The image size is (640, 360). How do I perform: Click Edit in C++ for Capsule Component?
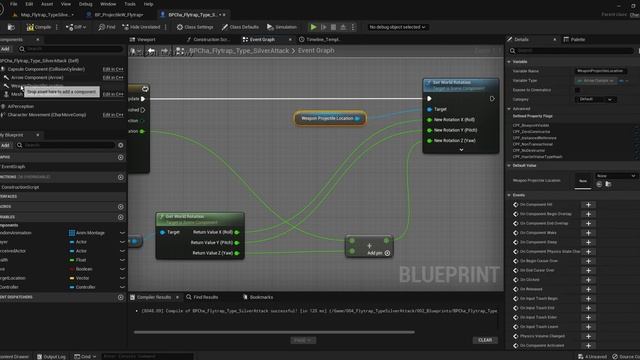[113, 69]
